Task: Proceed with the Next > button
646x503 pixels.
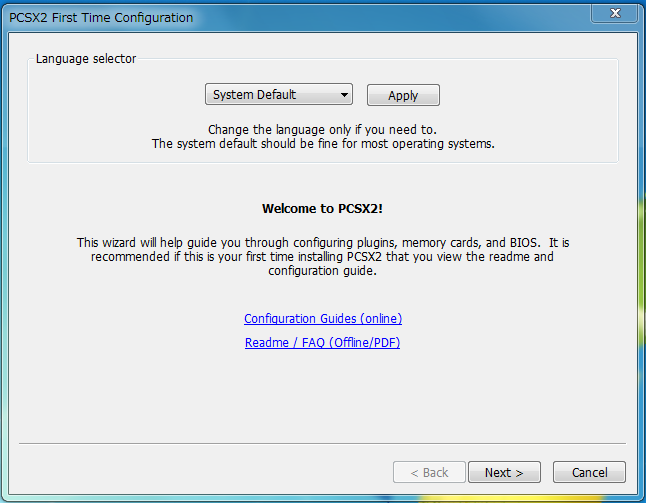Action: (x=504, y=472)
